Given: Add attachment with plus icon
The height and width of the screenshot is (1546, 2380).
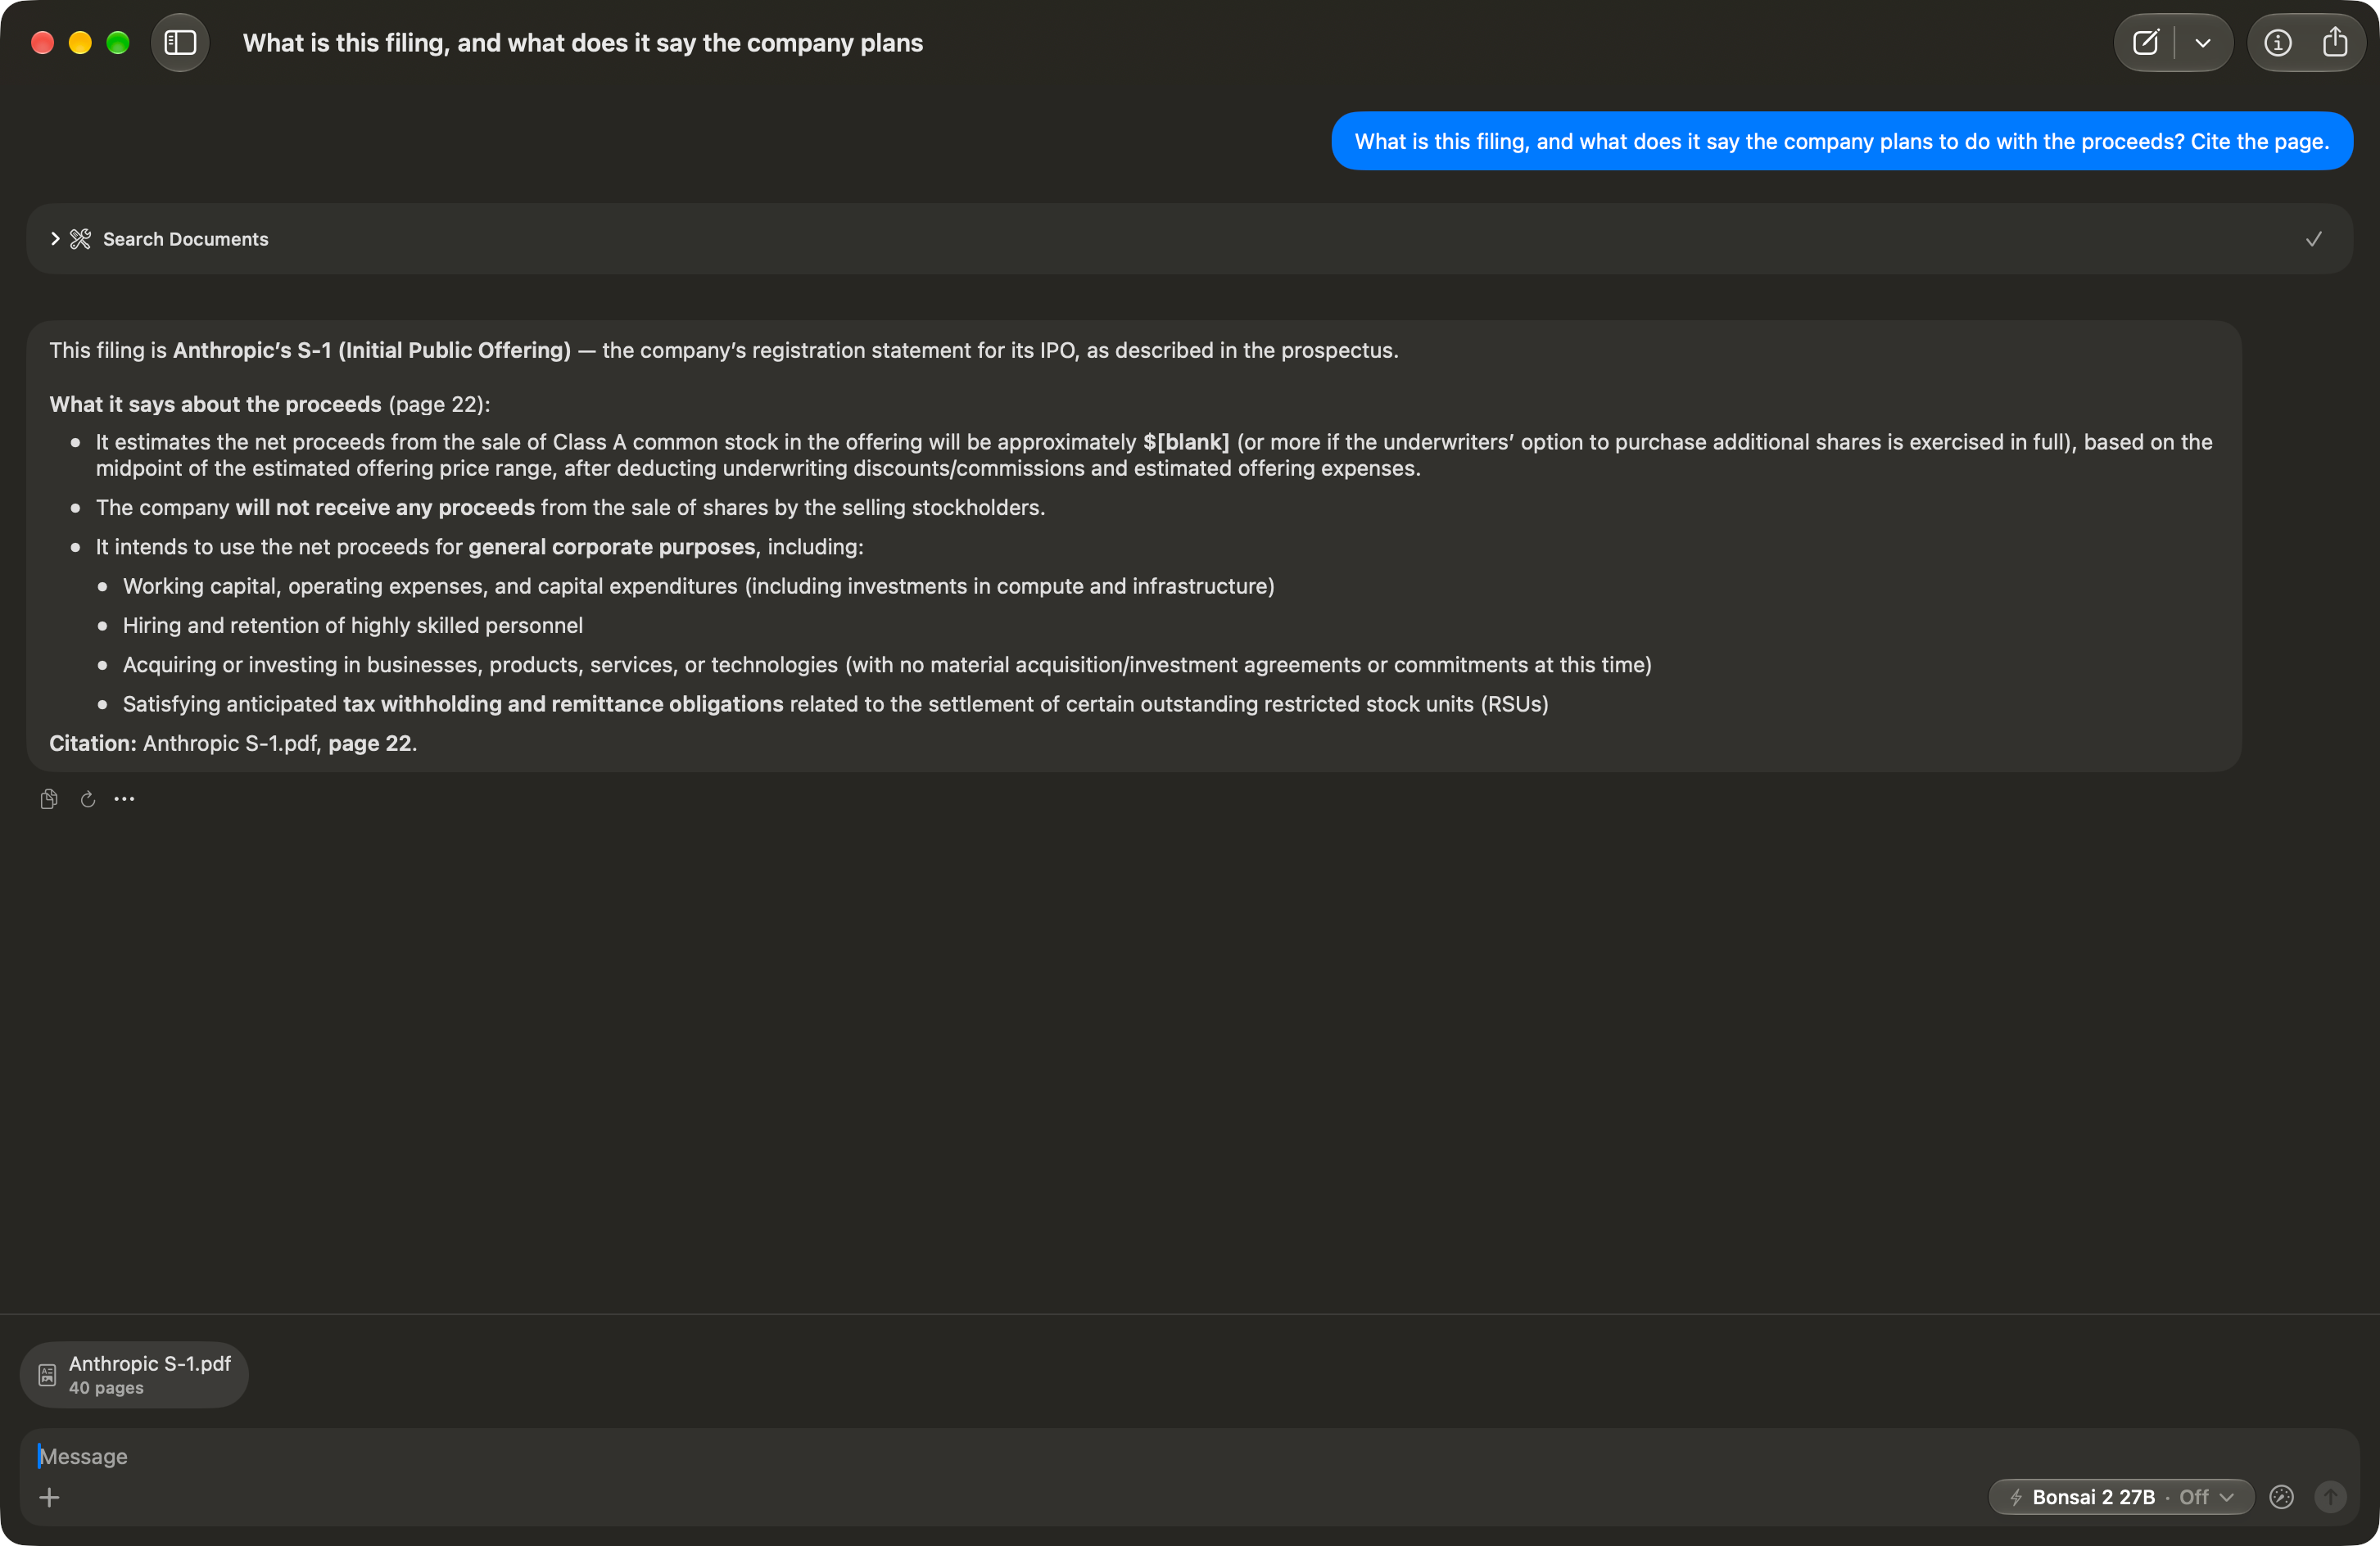Looking at the screenshot, I should point(49,1497).
